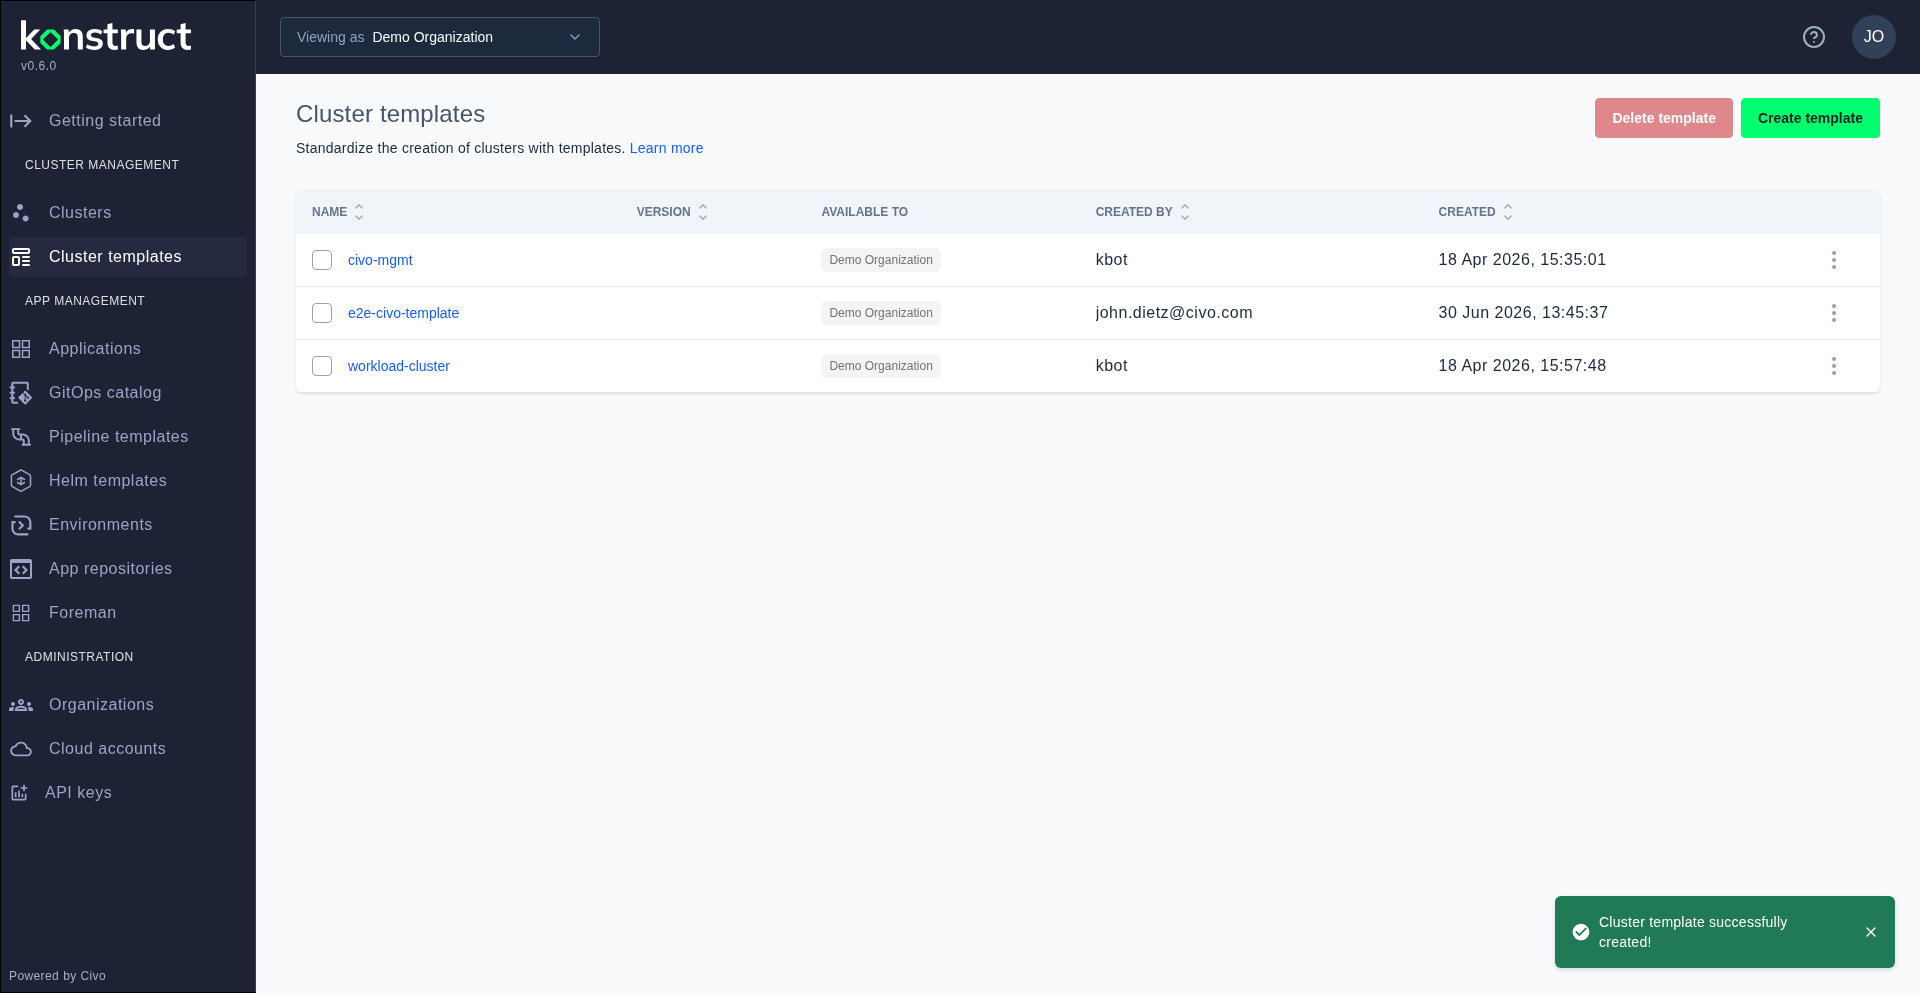Open the help question mark icon
The image size is (1920, 993).
pos(1814,37)
